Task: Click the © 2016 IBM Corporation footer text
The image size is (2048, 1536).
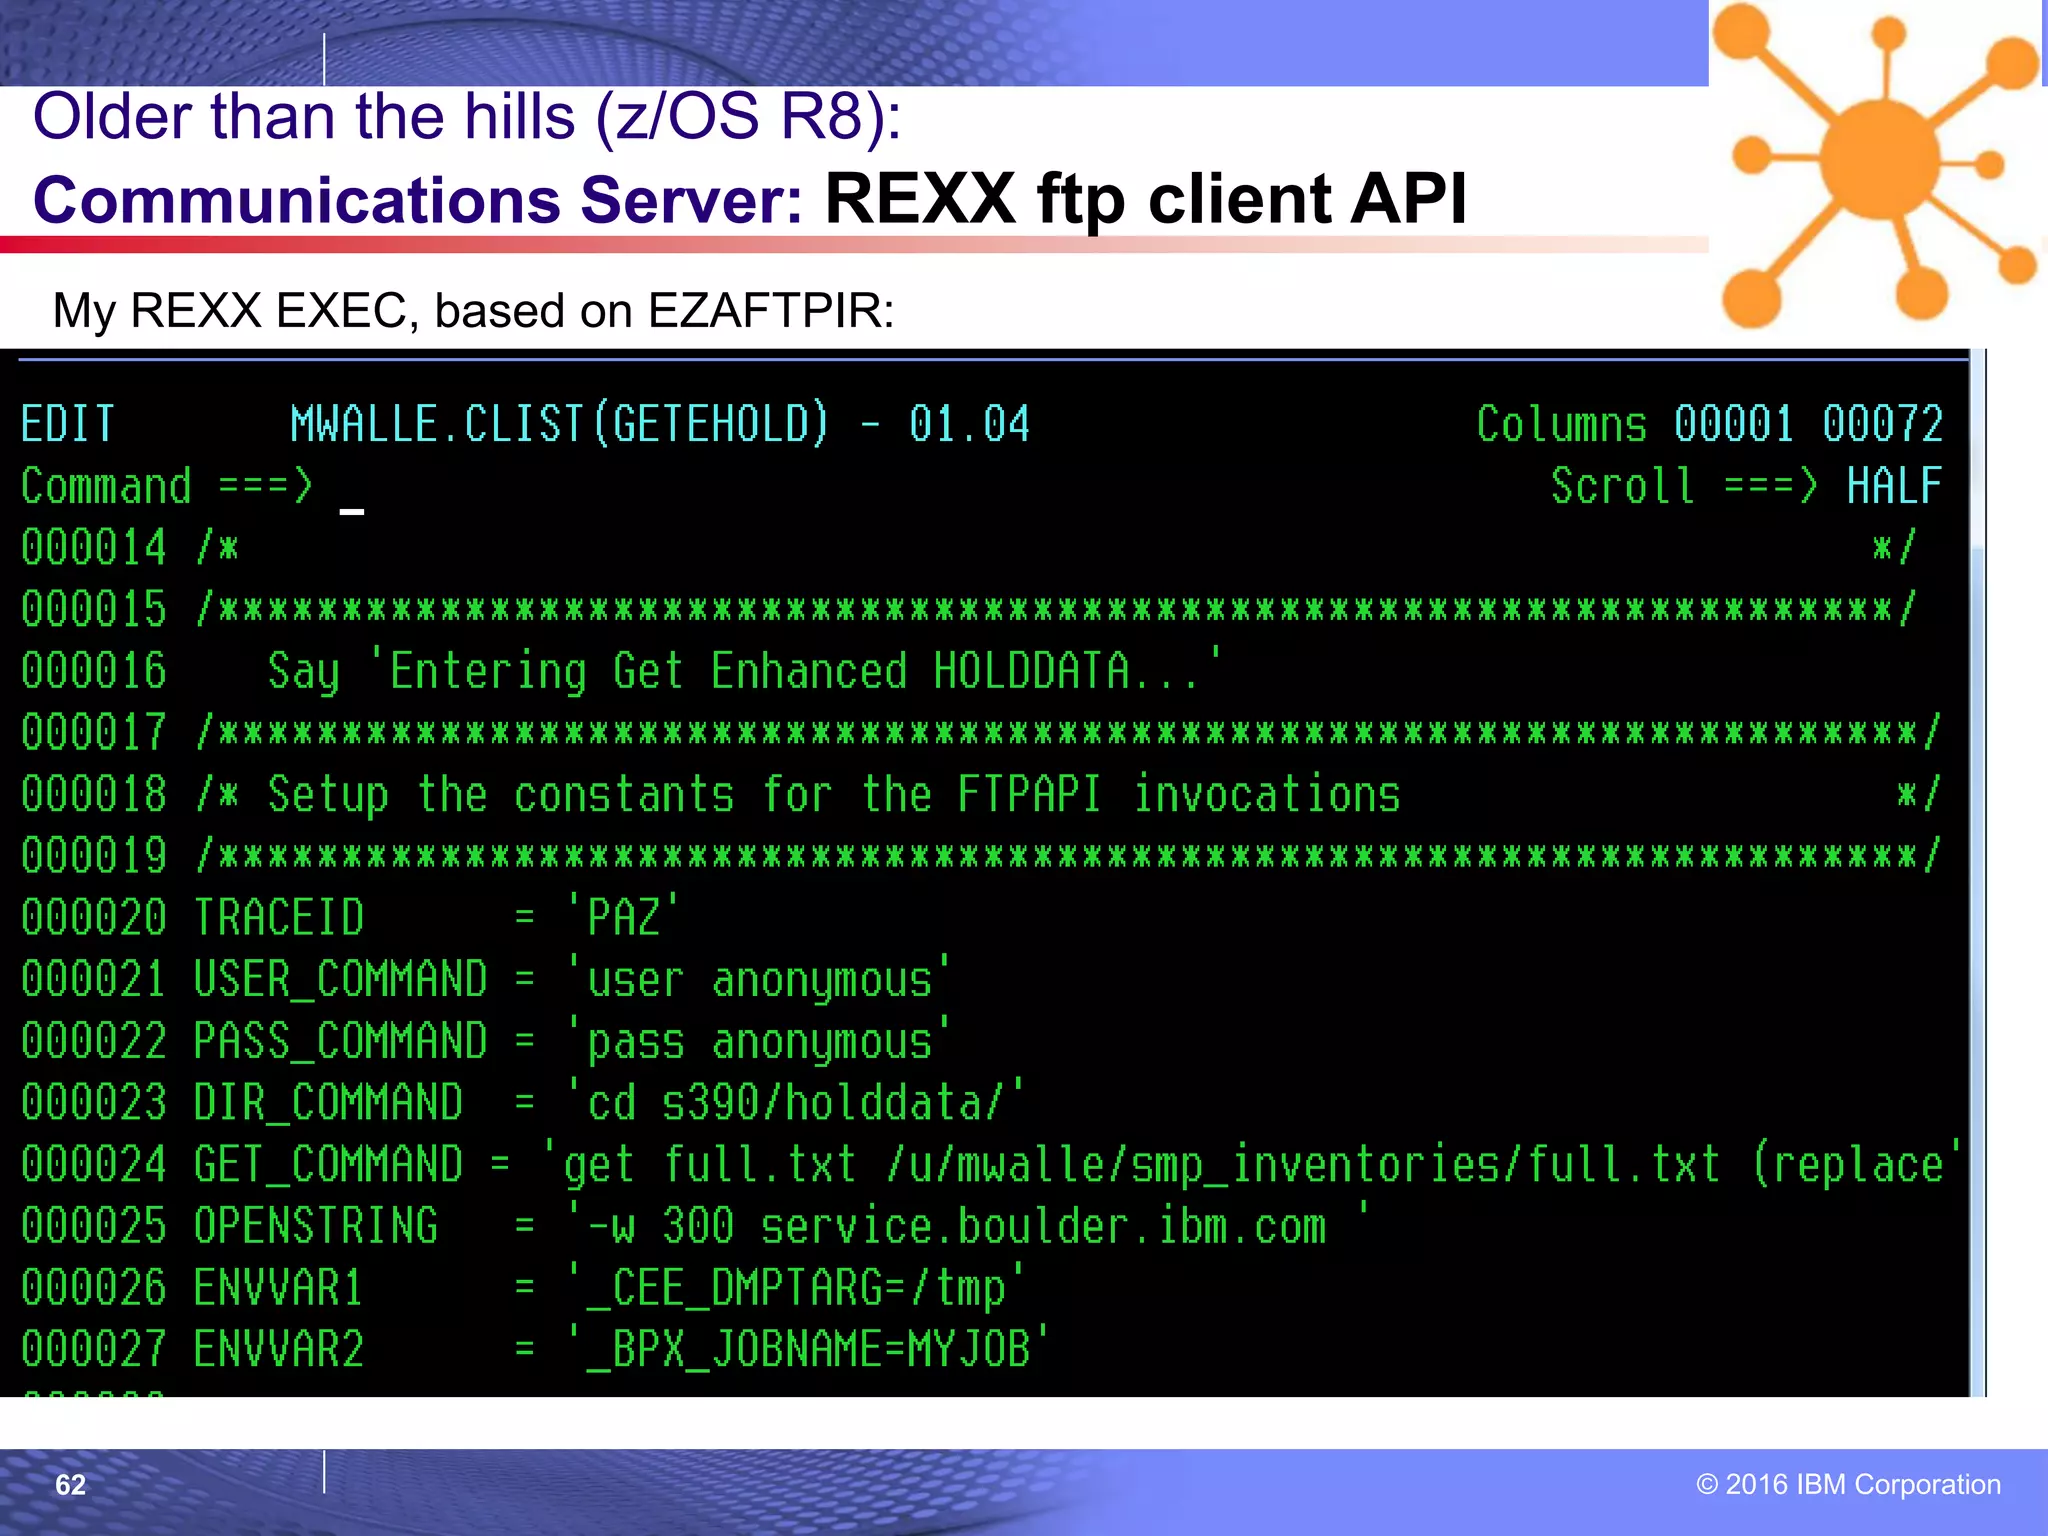Action: (1849, 1484)
